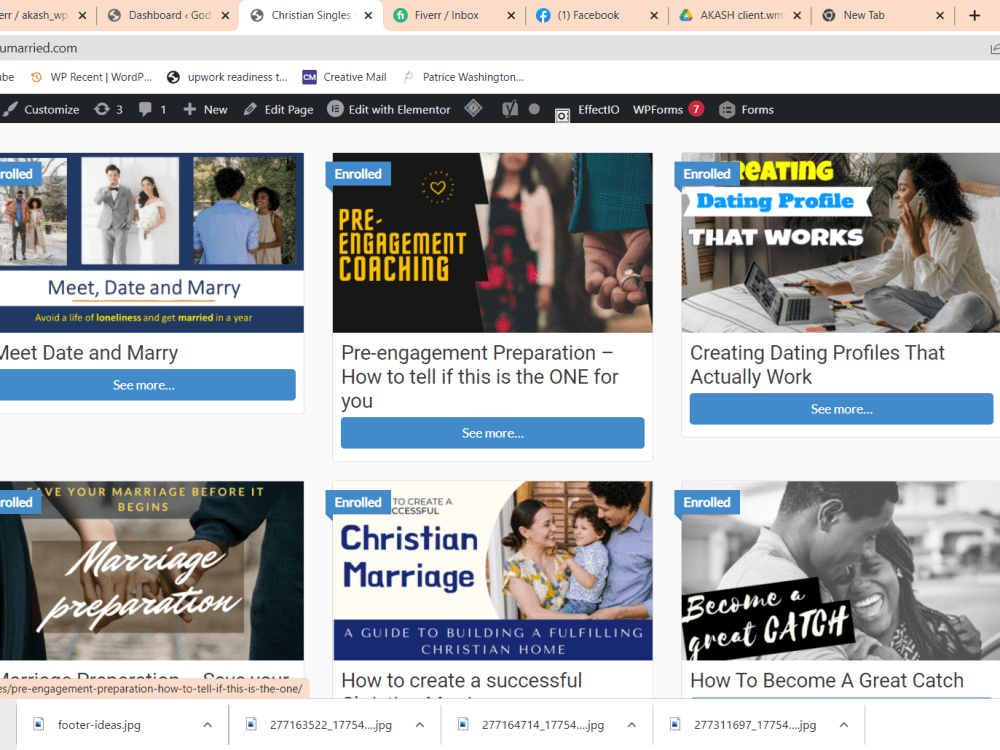Open the Marriage preparation course image

[x=152, y=571]
